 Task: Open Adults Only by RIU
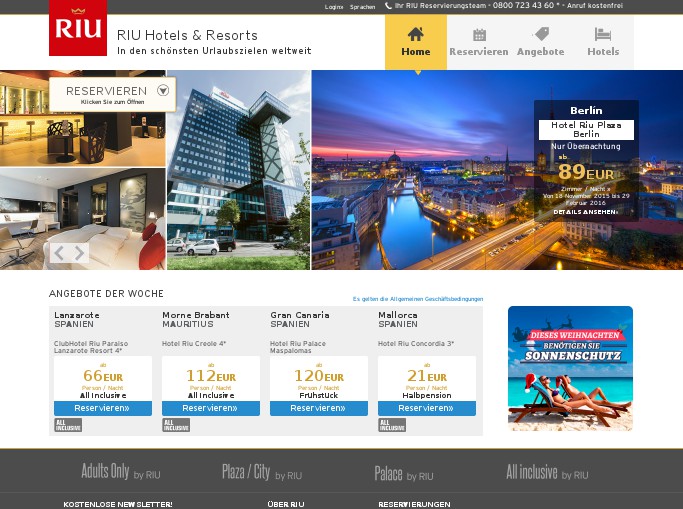tap(121, 472)
